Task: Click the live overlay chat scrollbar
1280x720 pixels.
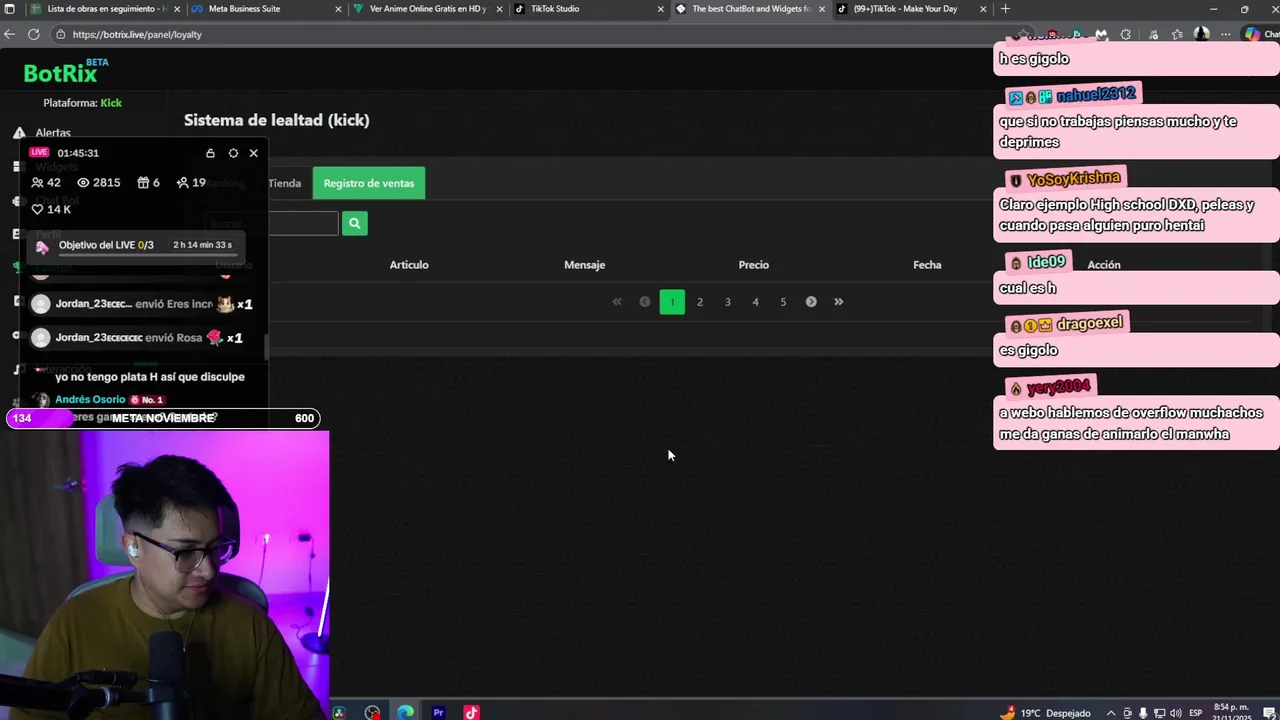Action: pyautogui.click(x=265, y=348)
